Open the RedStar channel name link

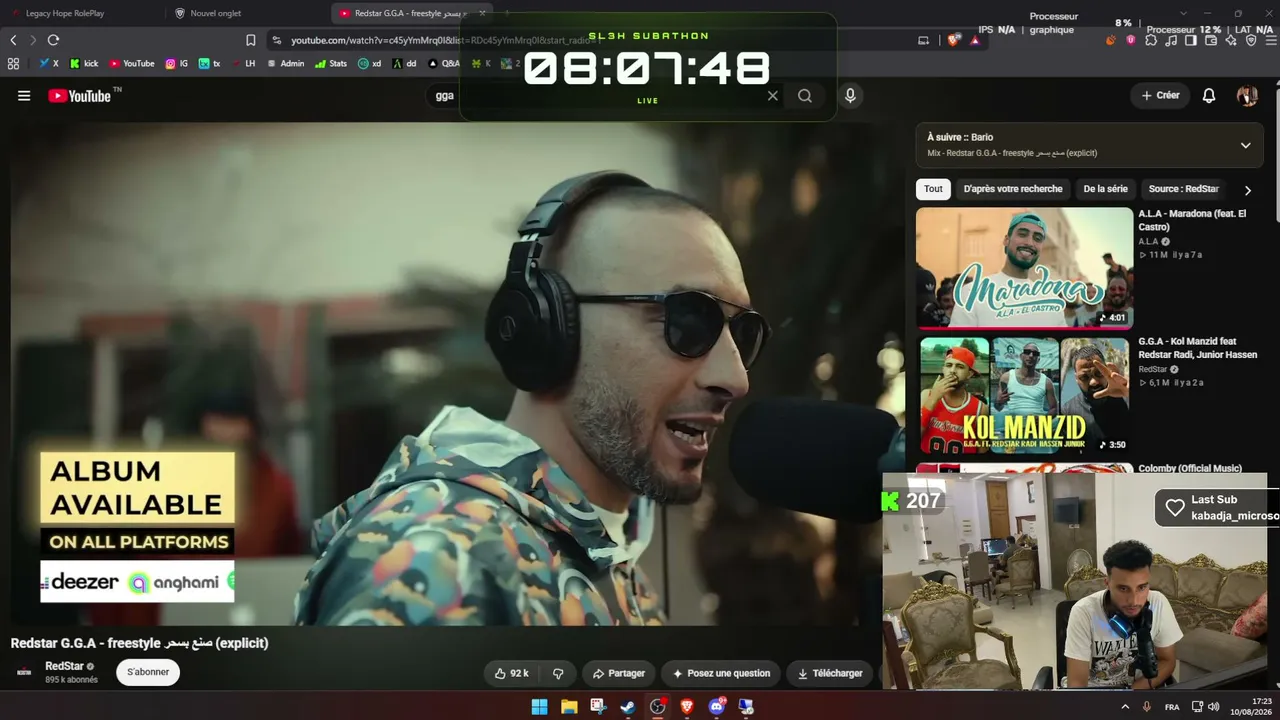point(64,666)
